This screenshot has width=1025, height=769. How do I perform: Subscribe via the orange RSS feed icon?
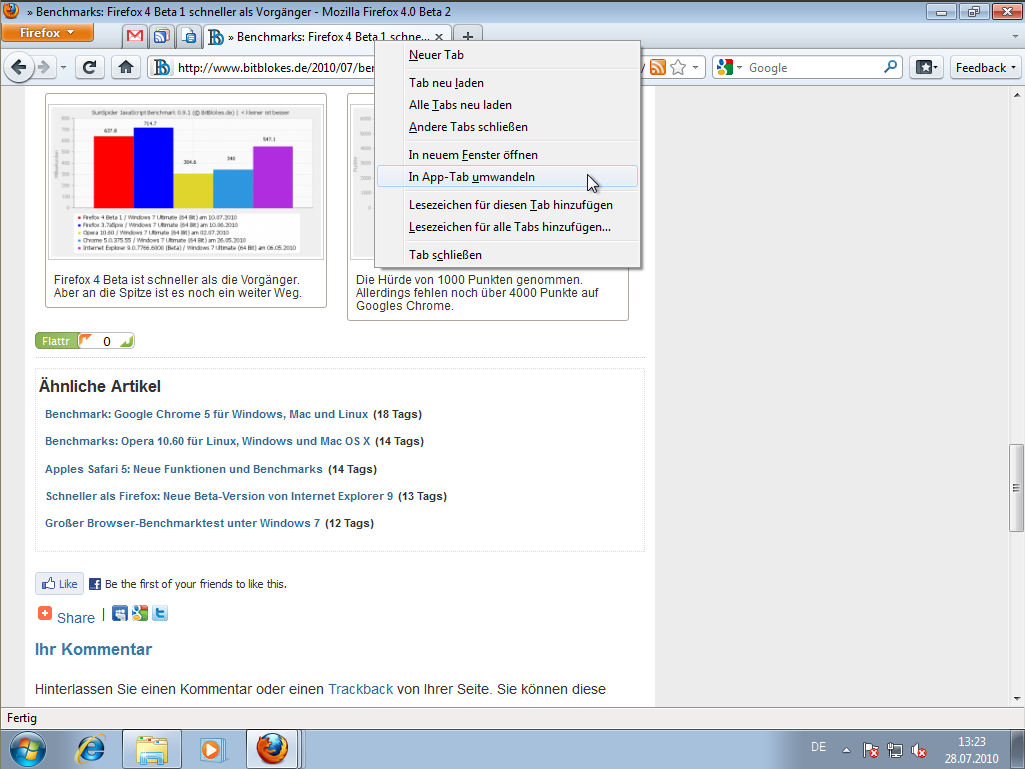click(x=658, y=67)
